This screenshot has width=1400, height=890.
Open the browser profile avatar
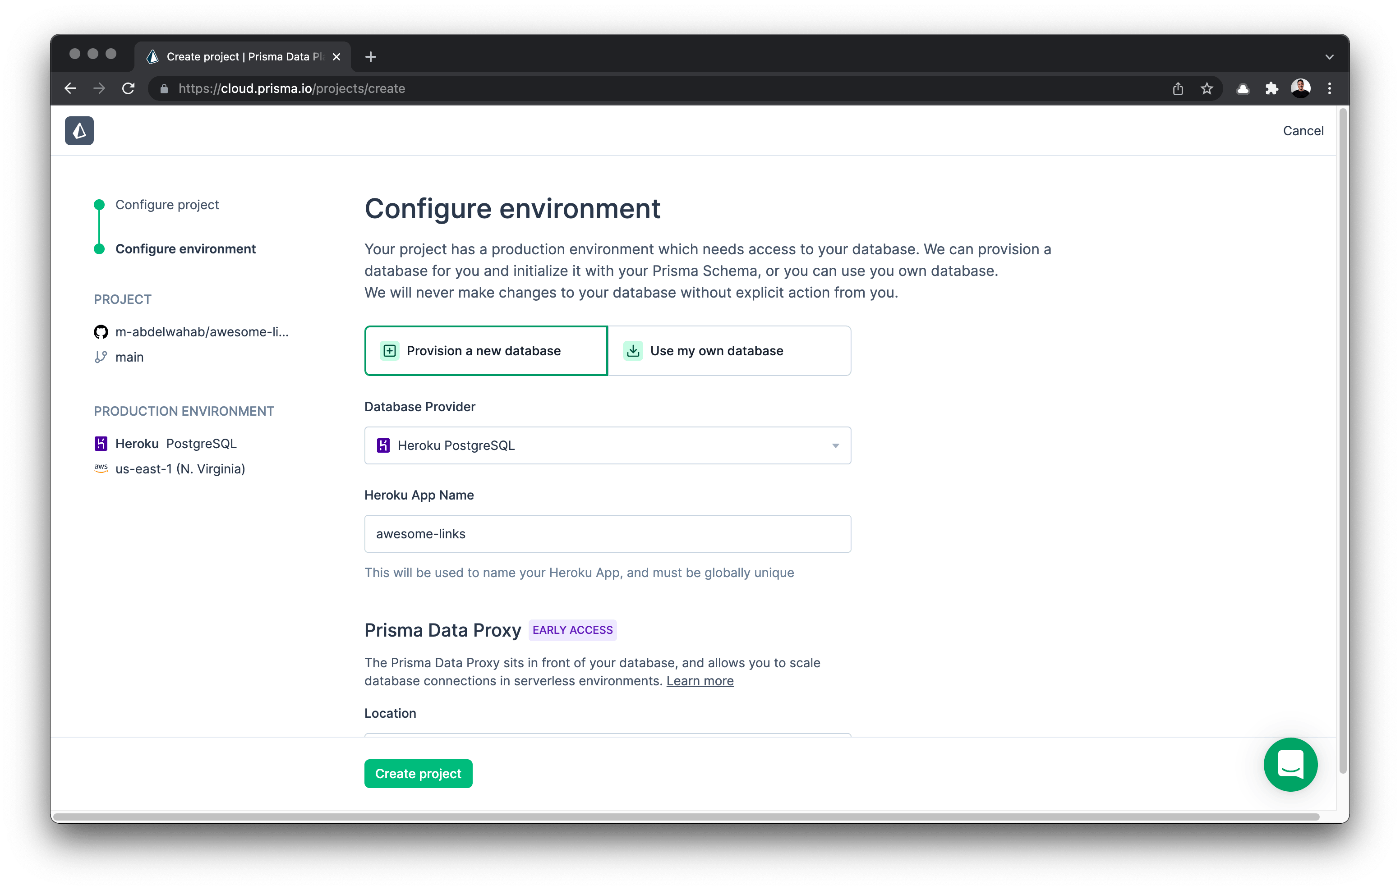click(1300, 88)
